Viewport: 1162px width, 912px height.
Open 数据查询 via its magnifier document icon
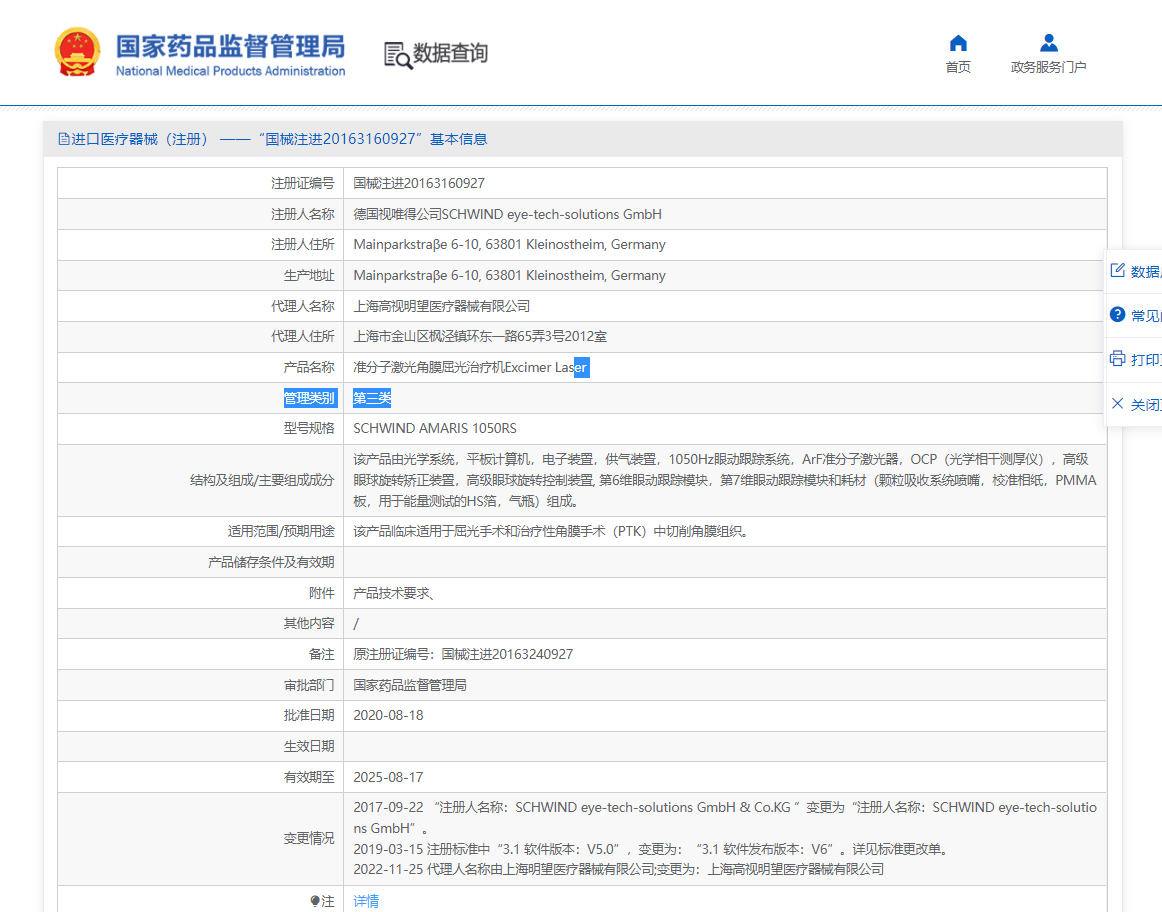pos(398,56)
